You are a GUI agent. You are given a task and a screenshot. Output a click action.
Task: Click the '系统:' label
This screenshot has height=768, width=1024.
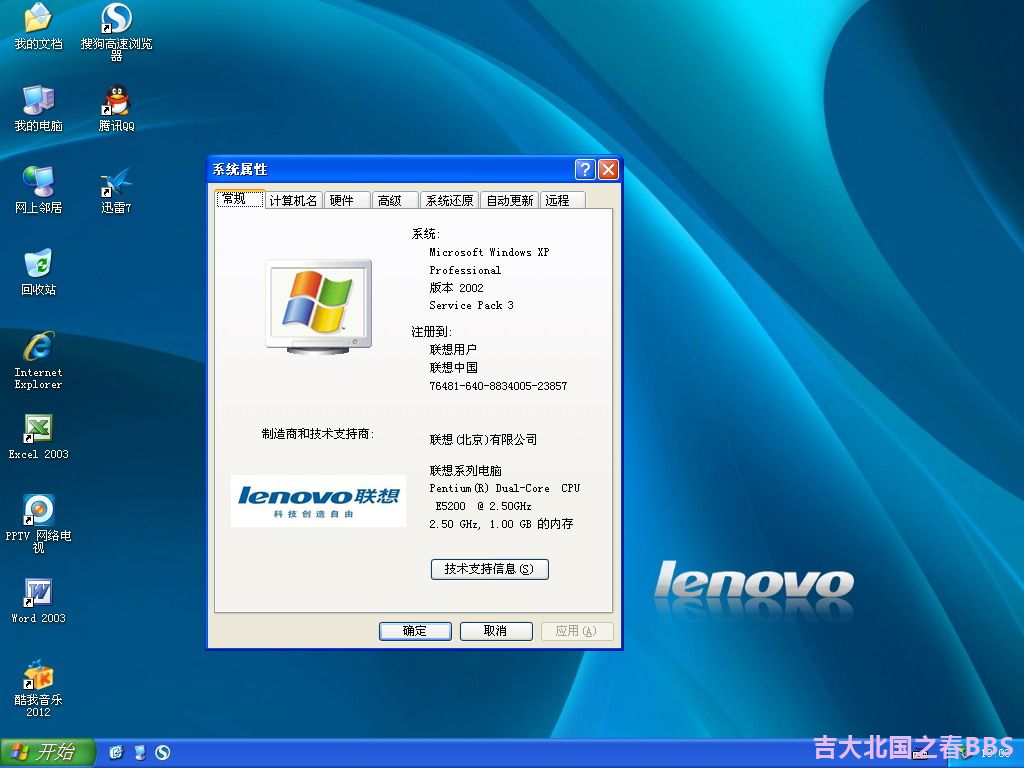(x=426, y=234)
